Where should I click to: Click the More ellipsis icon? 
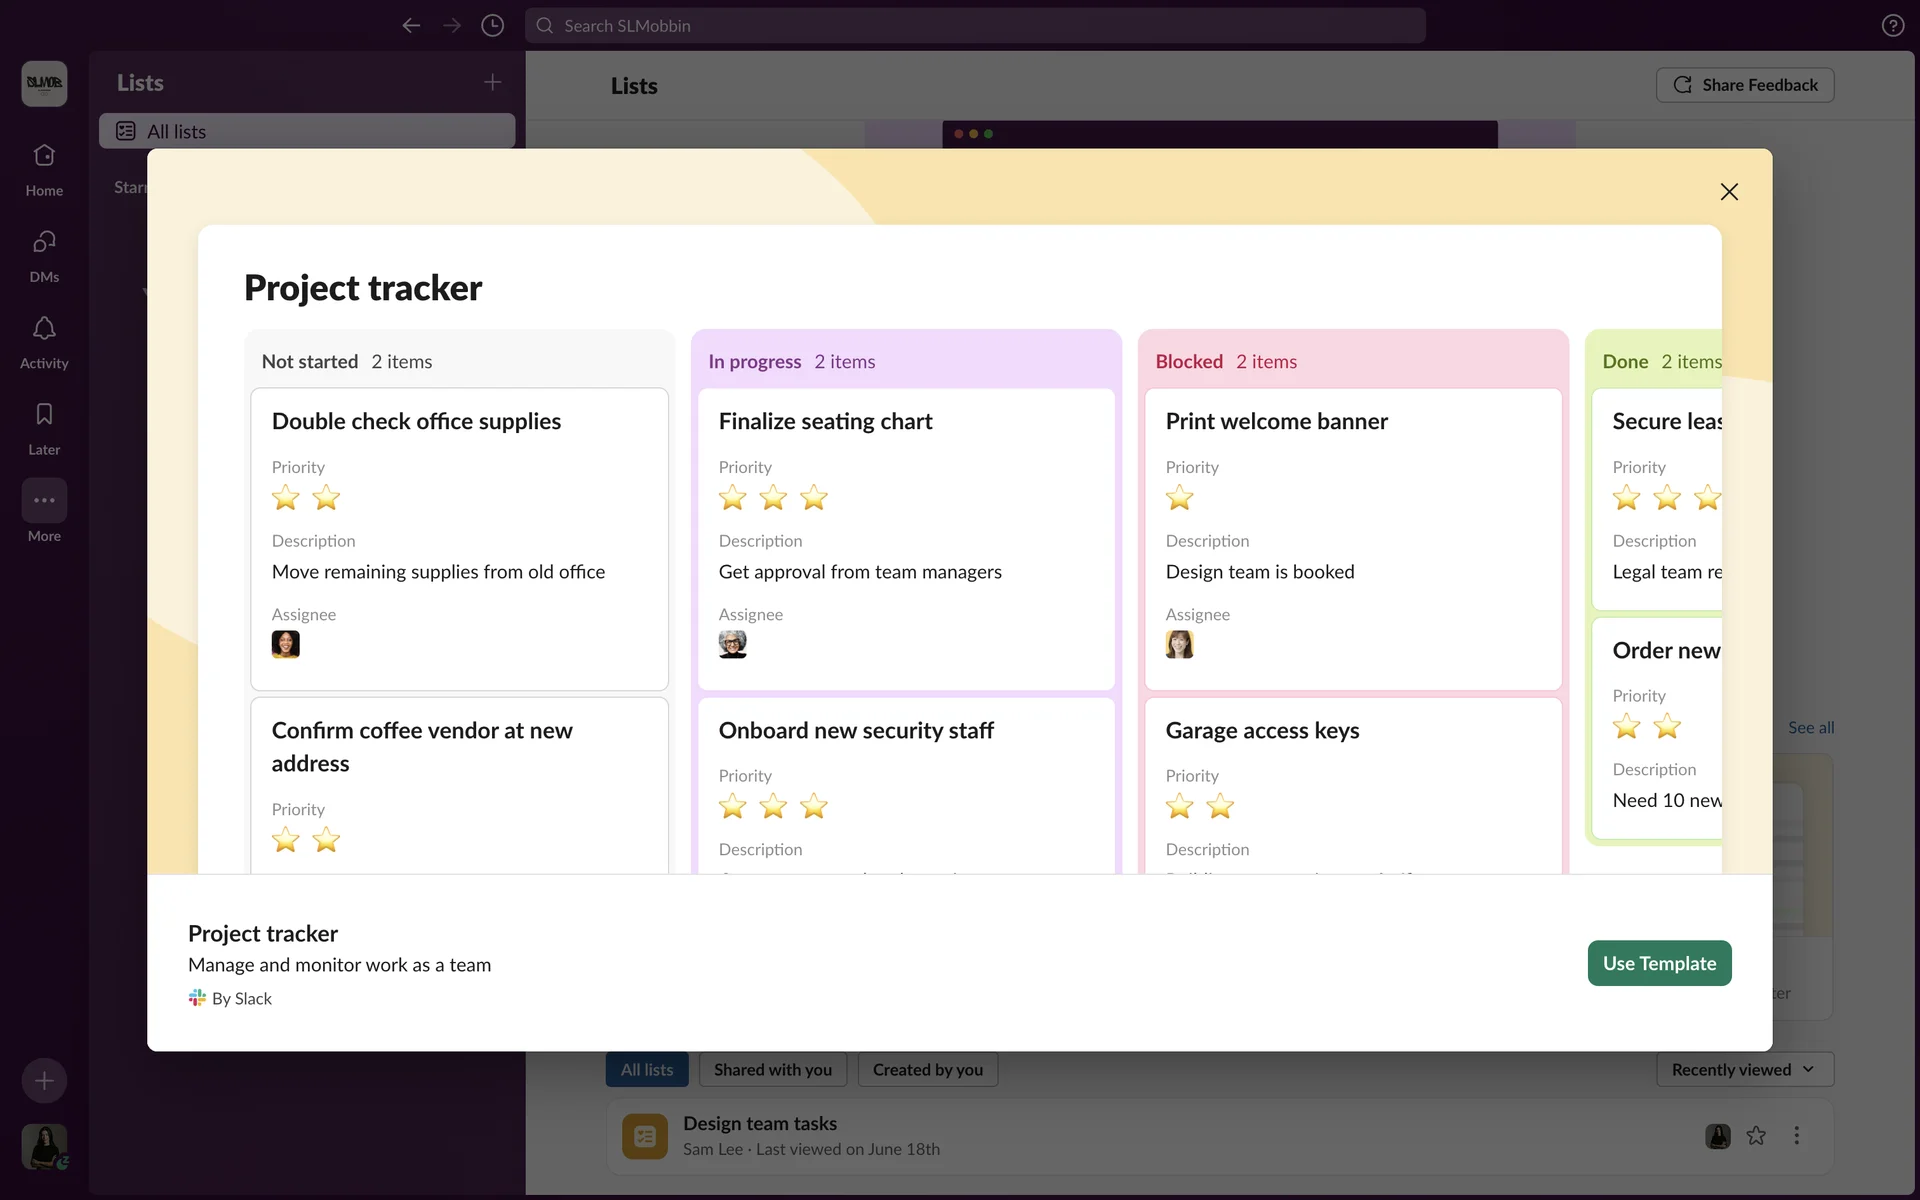44,501
